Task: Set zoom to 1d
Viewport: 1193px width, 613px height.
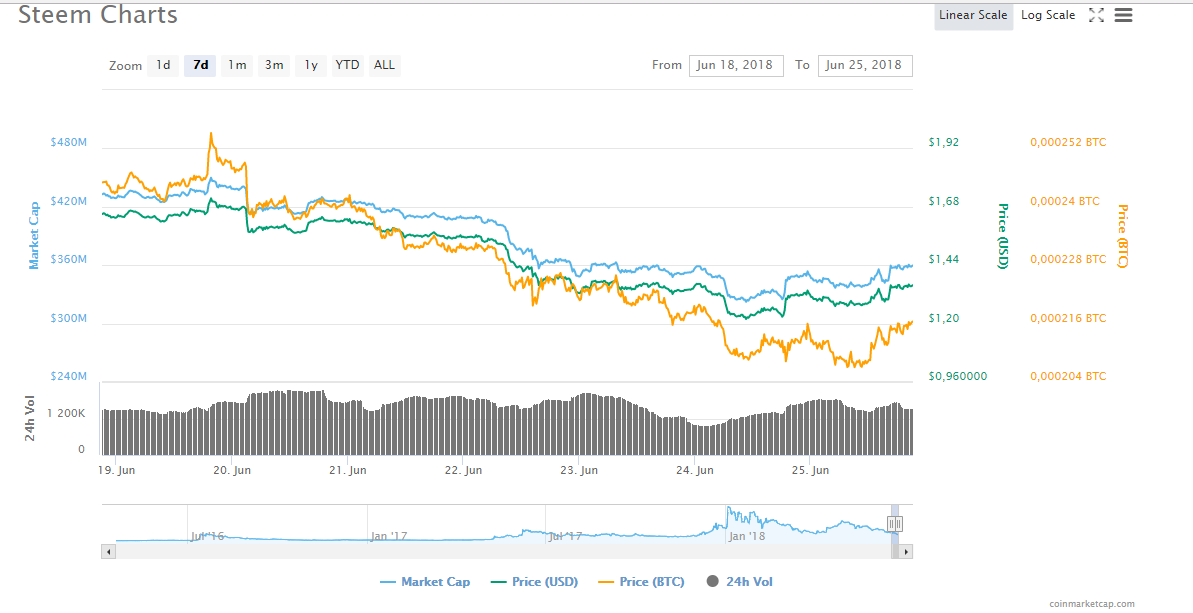Action: pos(163,65)
